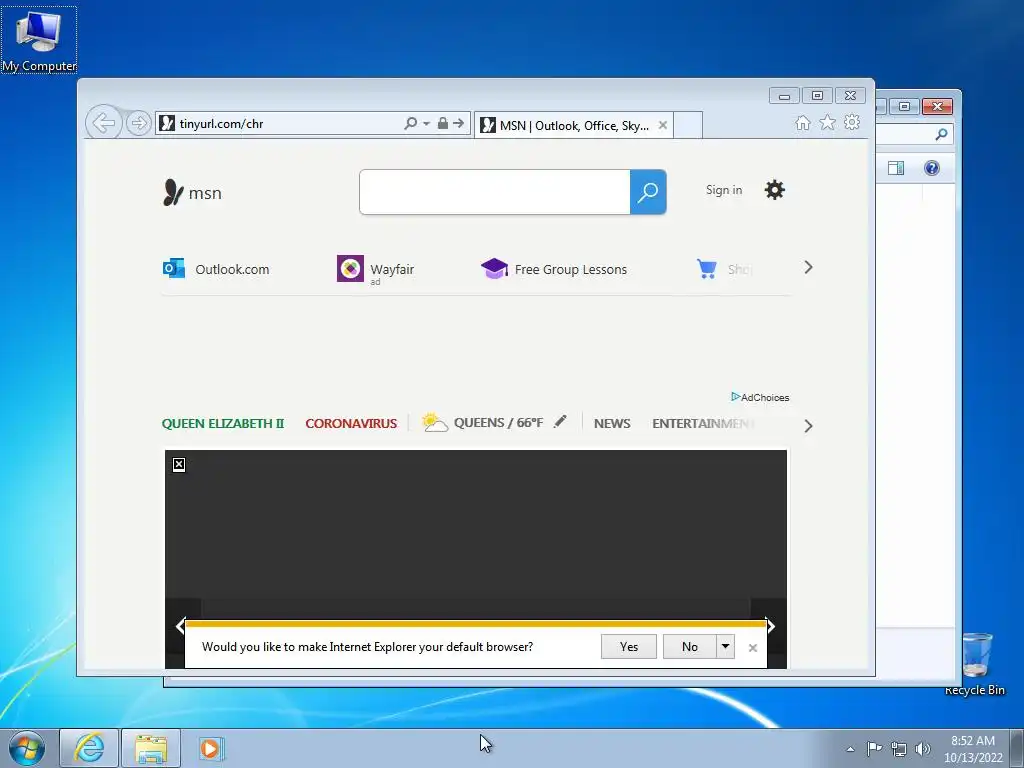Viewport: 1024px width, 768px height.
Task: Click No on default browser prompt
Action: (690, 647)
